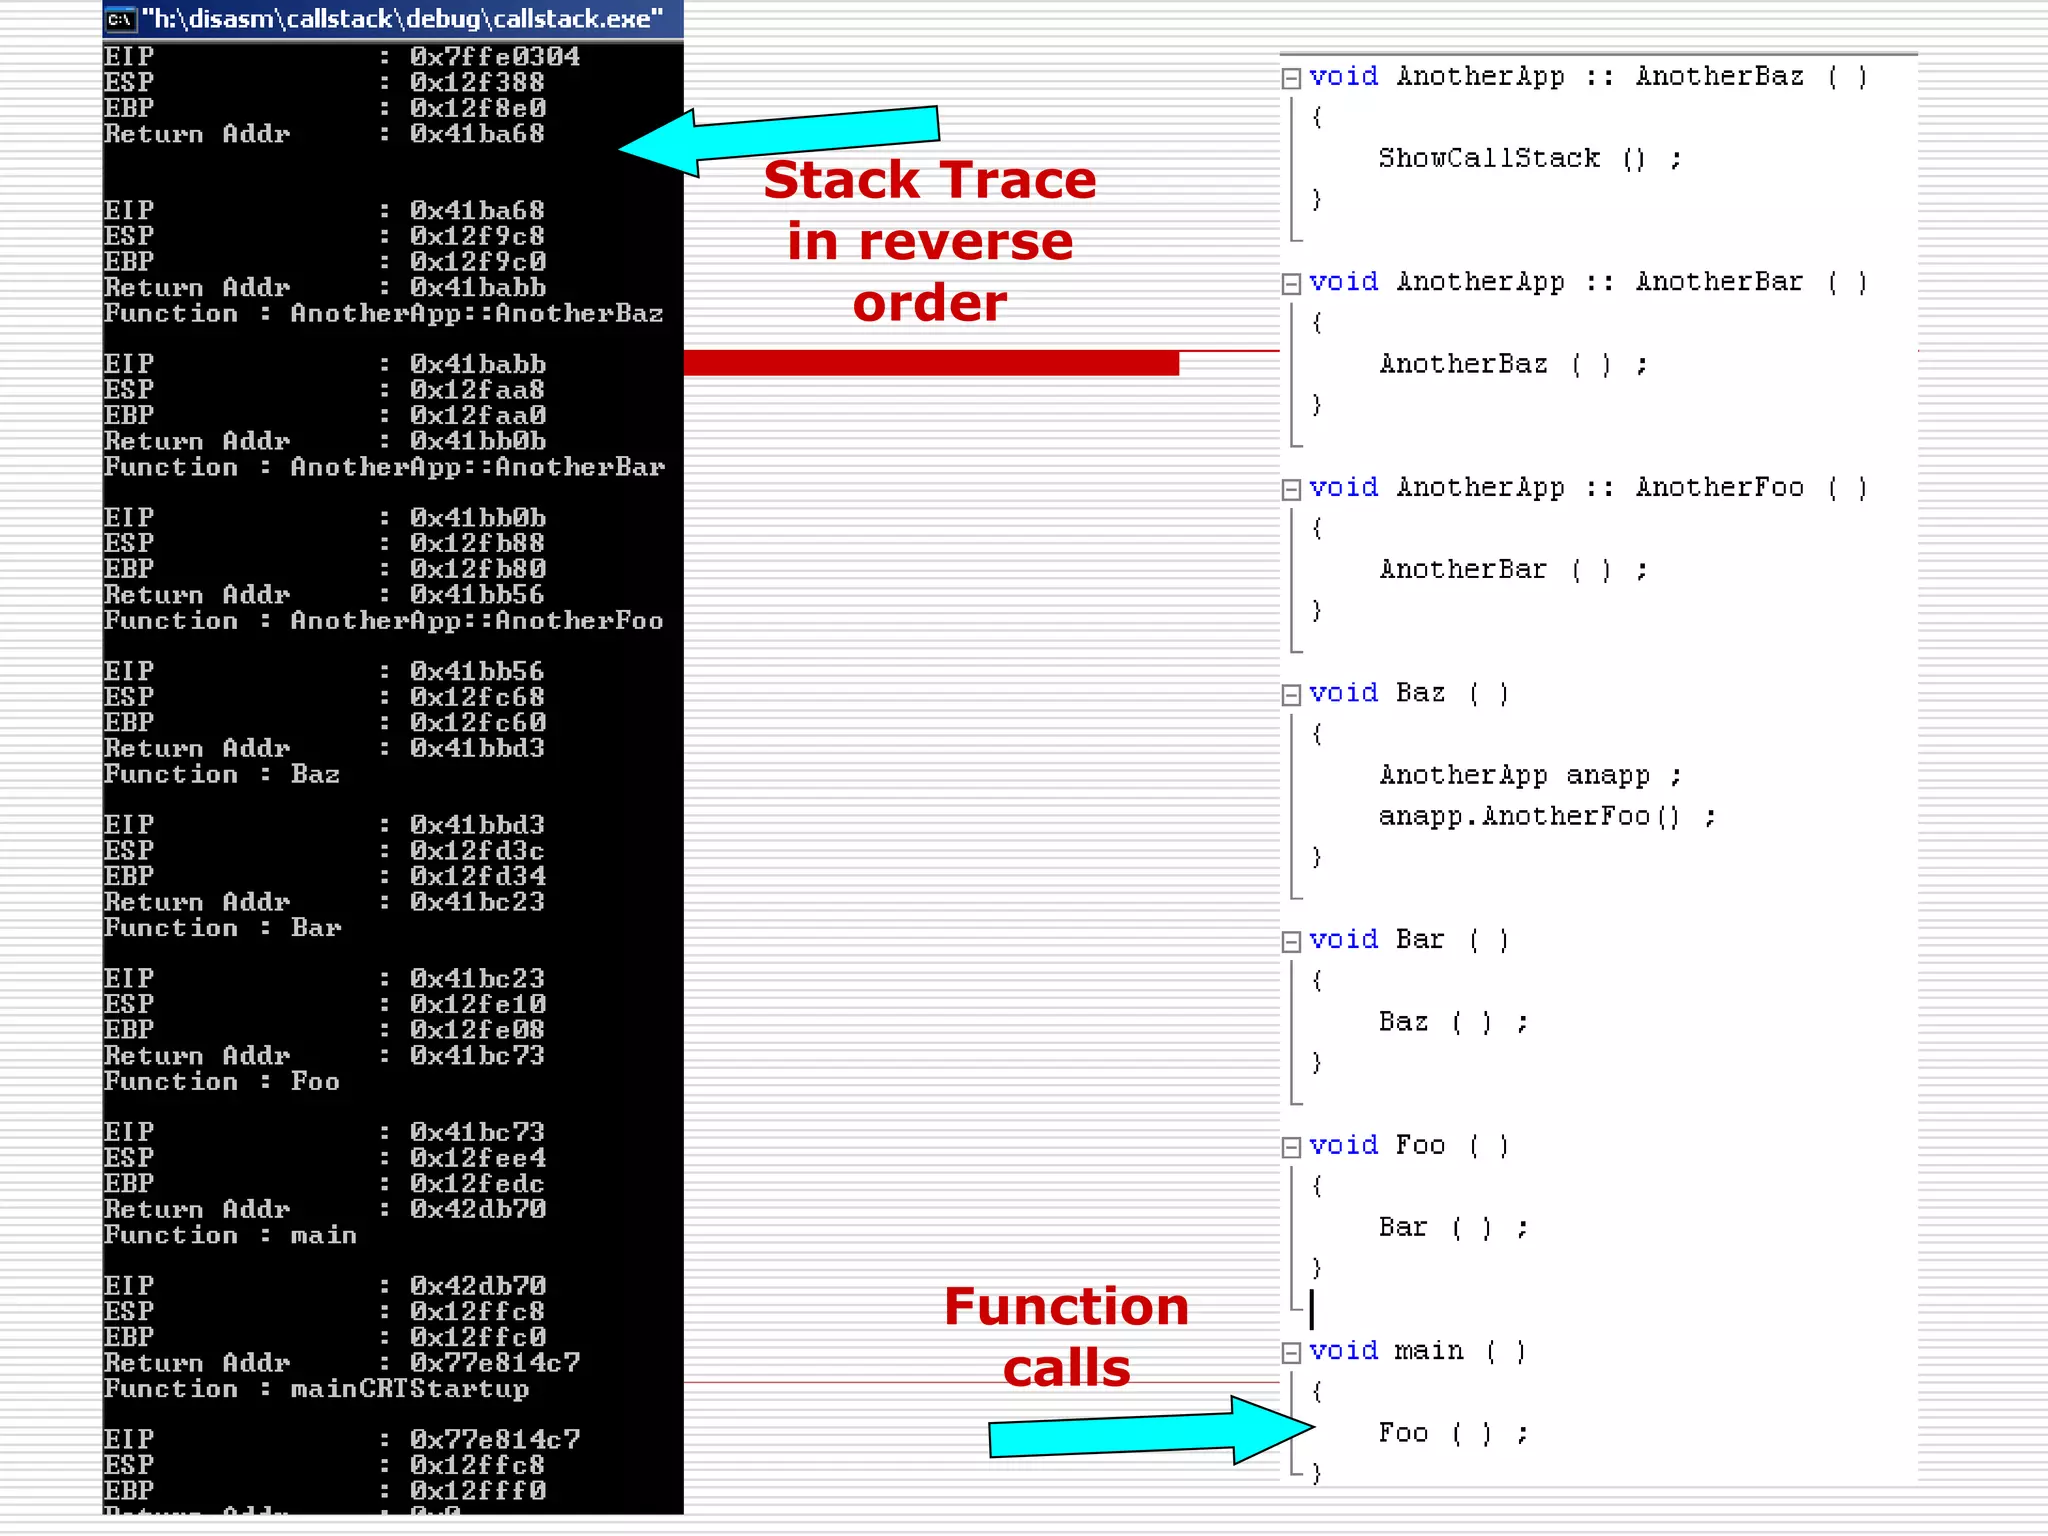2048x1536 pixels.
Task: Click 'Function : AnotherApp::AnotherFoo' in console
Action: [x=384, y=621]
